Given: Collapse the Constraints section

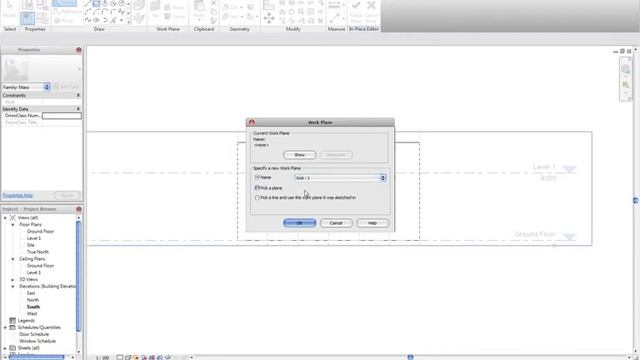Looking at the screenshot, I should click(x=78, y=95).
